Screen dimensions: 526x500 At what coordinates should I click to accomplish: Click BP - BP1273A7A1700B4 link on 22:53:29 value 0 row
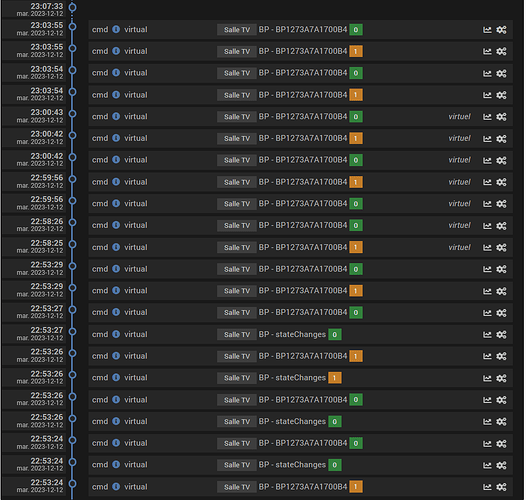(x=303, y=269)
